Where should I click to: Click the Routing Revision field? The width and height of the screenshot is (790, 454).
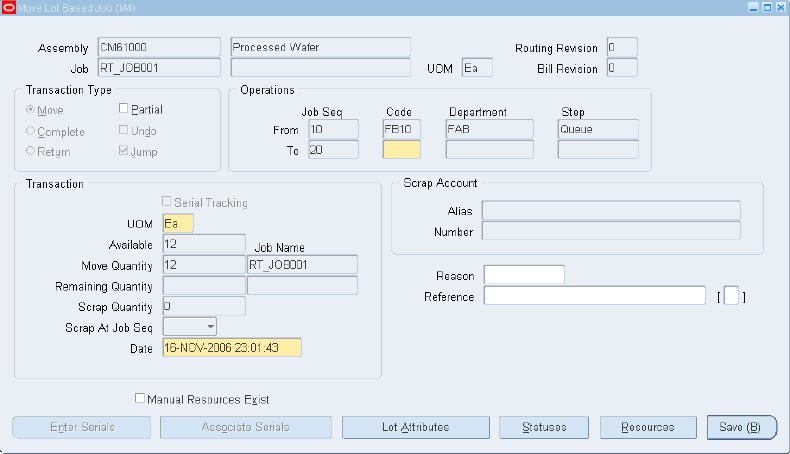622,47
